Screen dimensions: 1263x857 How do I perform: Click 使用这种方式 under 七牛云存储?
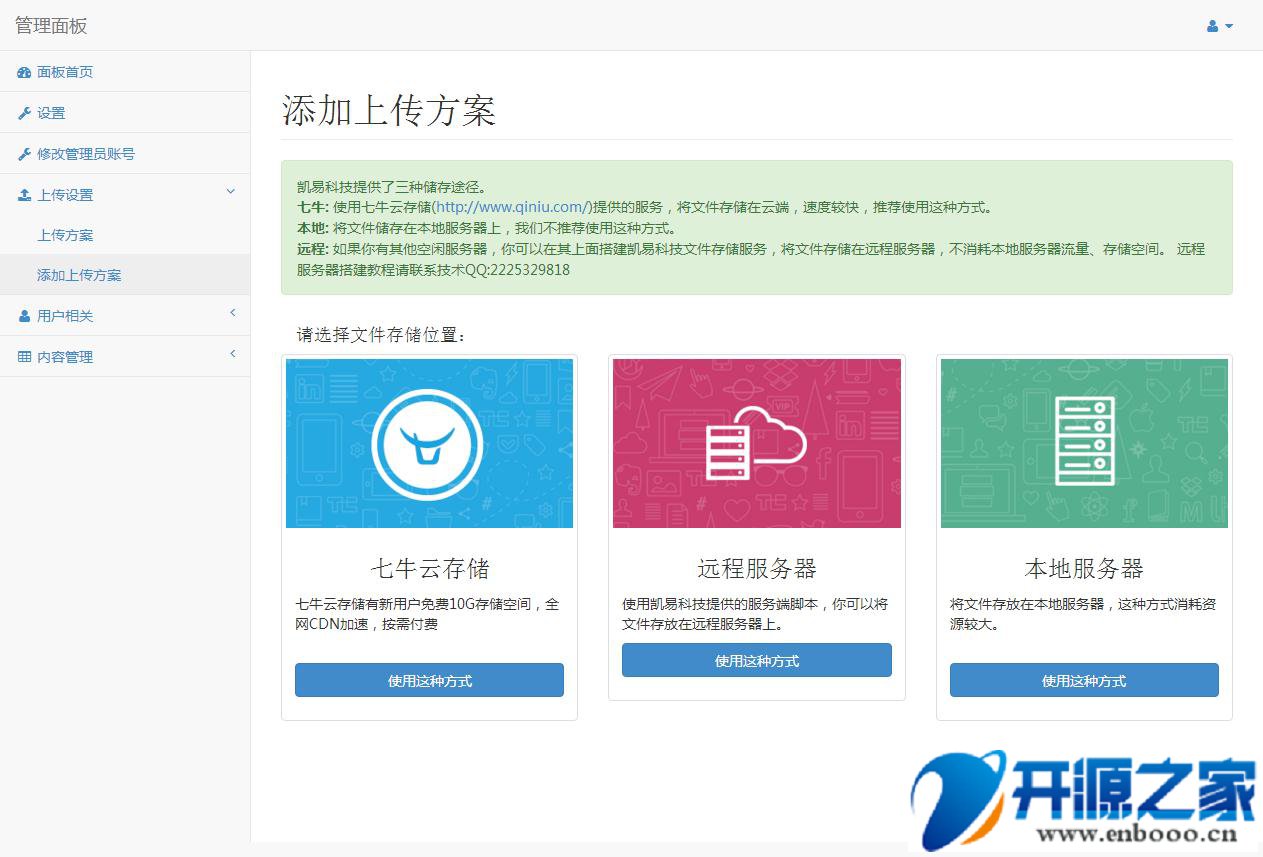pos(429,680)
